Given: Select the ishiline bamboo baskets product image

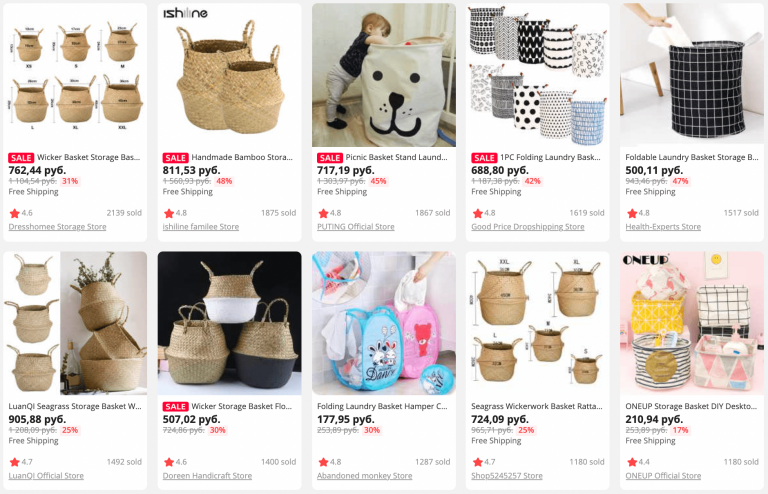Looking at the screenshot, I should (x=229, y=75).
